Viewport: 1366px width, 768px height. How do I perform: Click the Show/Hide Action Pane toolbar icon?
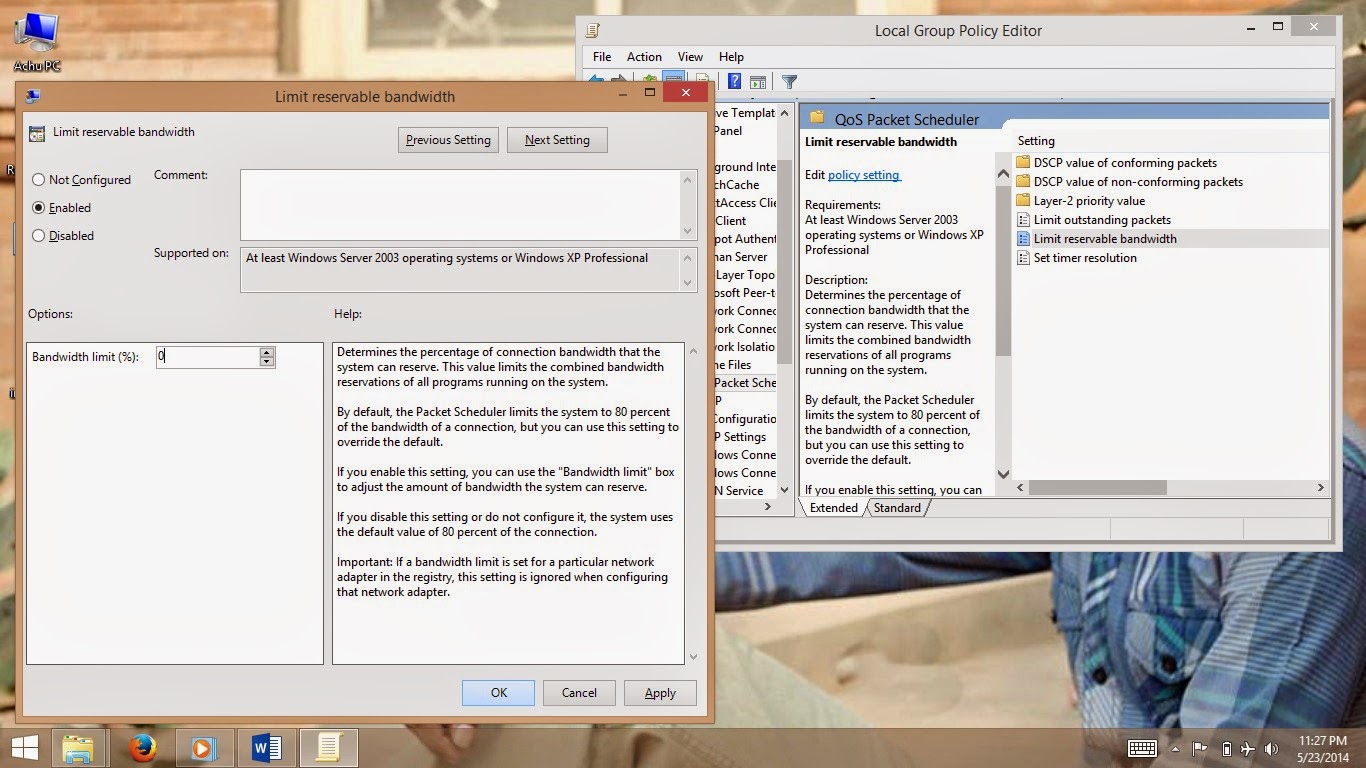point(758,82)
